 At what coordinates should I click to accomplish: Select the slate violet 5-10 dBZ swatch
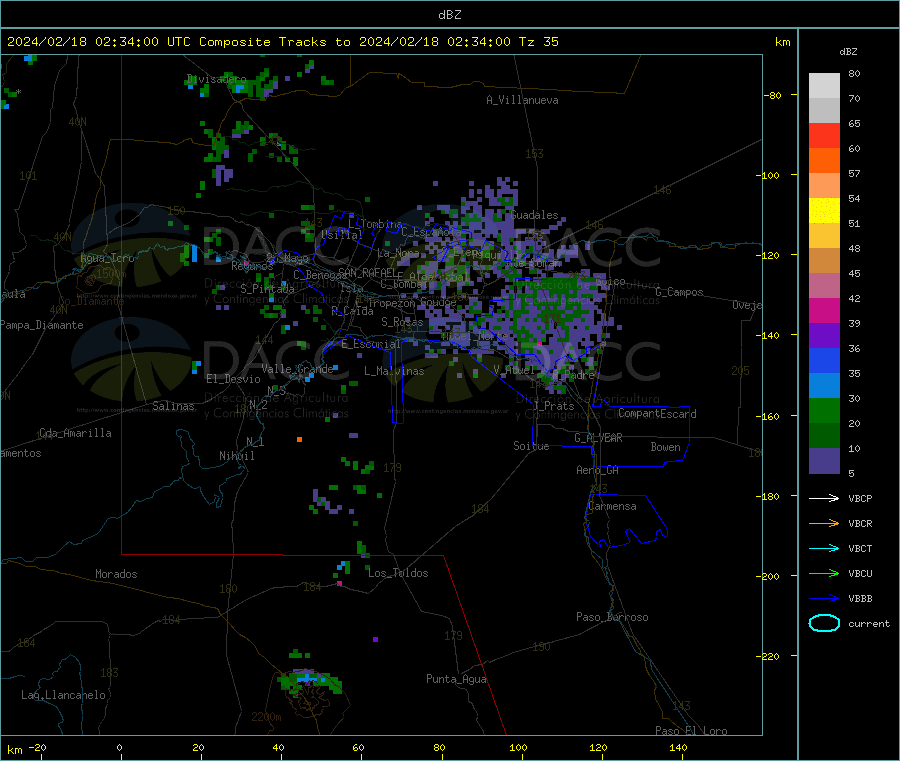coord(824,460)
